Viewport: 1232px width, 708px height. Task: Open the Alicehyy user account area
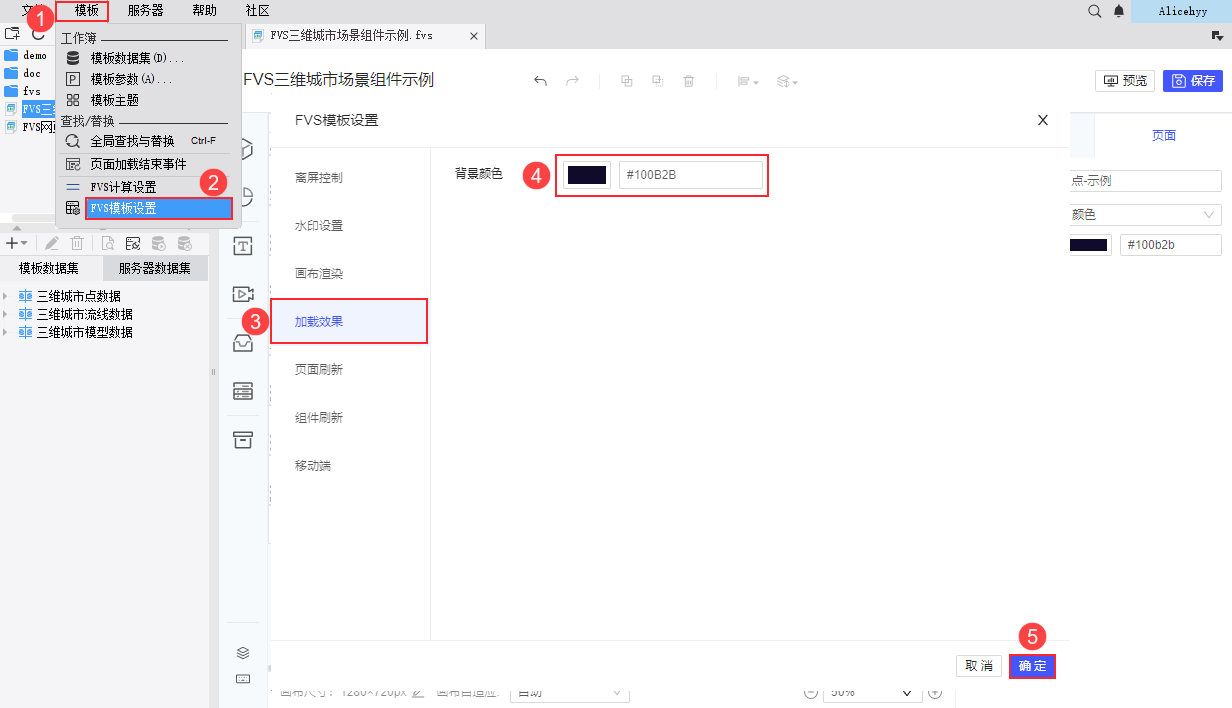[x=1181, y=11]
